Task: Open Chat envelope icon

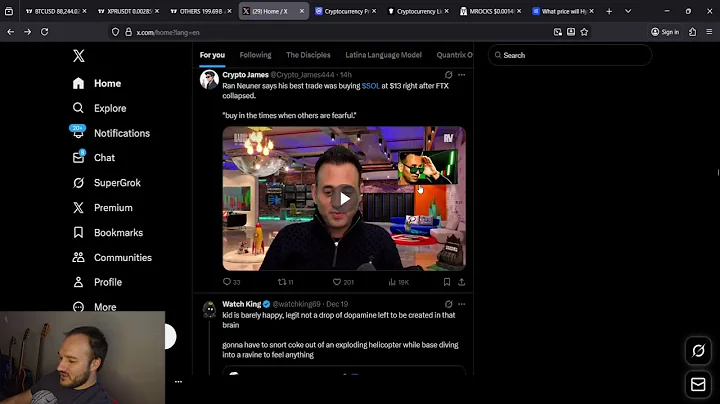Action: (x=79, y=157)
